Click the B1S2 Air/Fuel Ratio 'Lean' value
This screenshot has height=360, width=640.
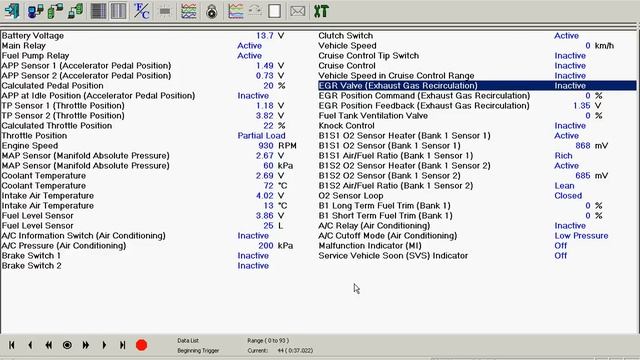click(x=564, y=186)
